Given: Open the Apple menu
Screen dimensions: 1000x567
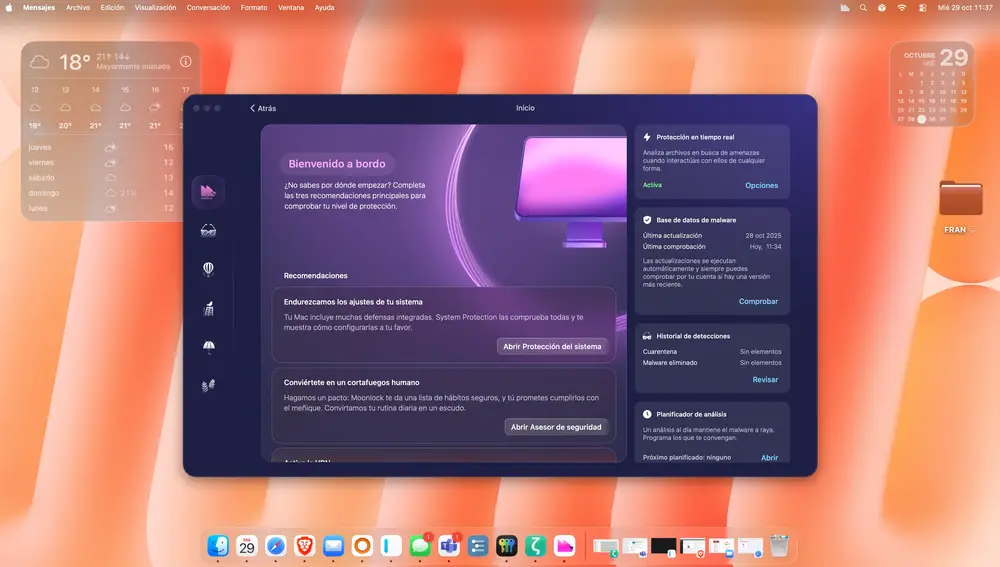Looking at the screenshot, I should pyautogui.click(x=9, y=8).
